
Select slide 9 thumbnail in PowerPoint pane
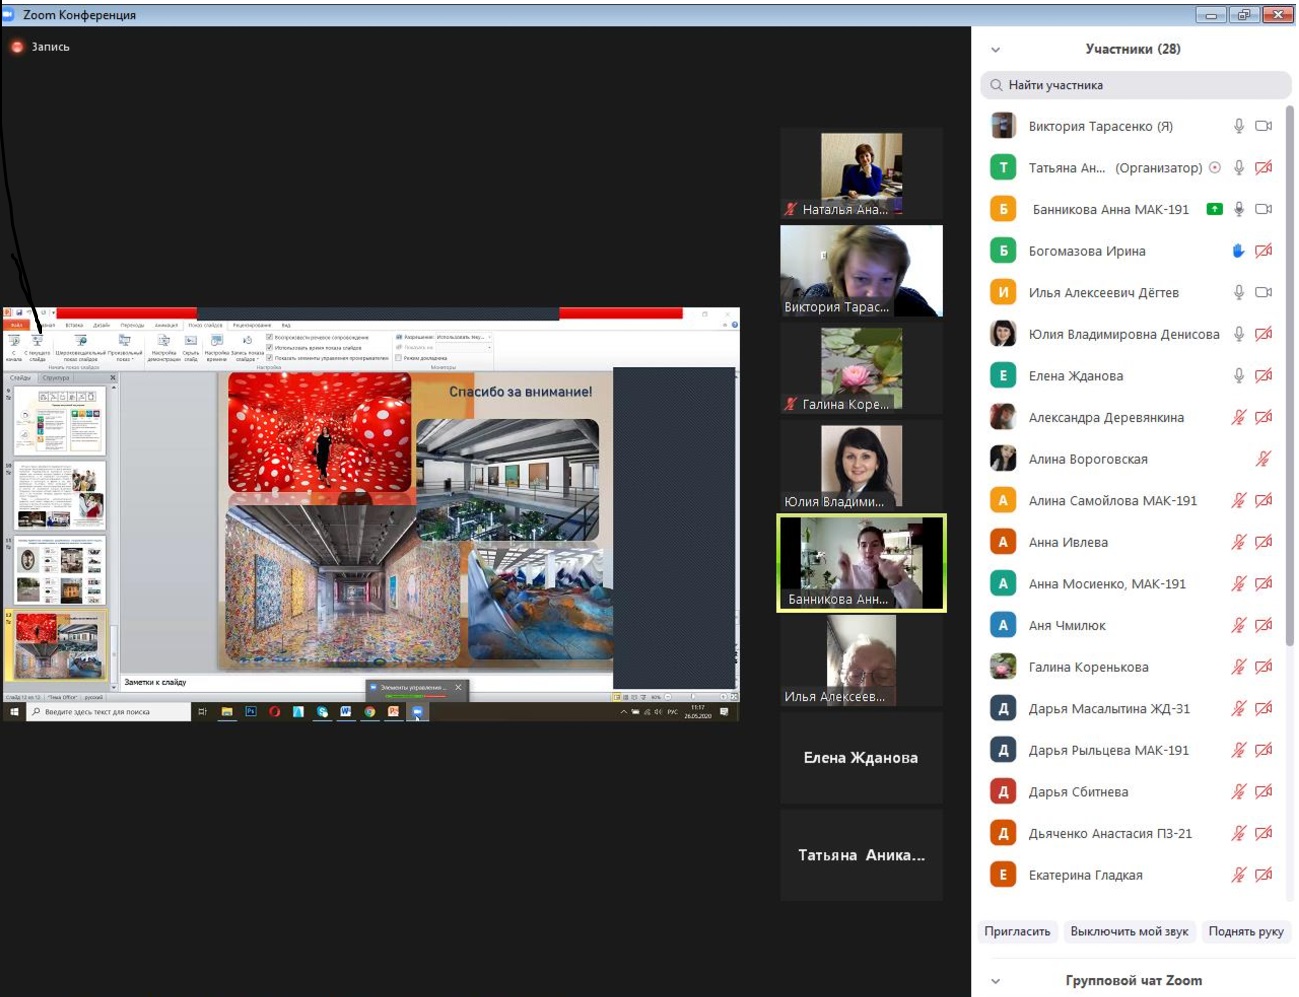tap(59, 420)
